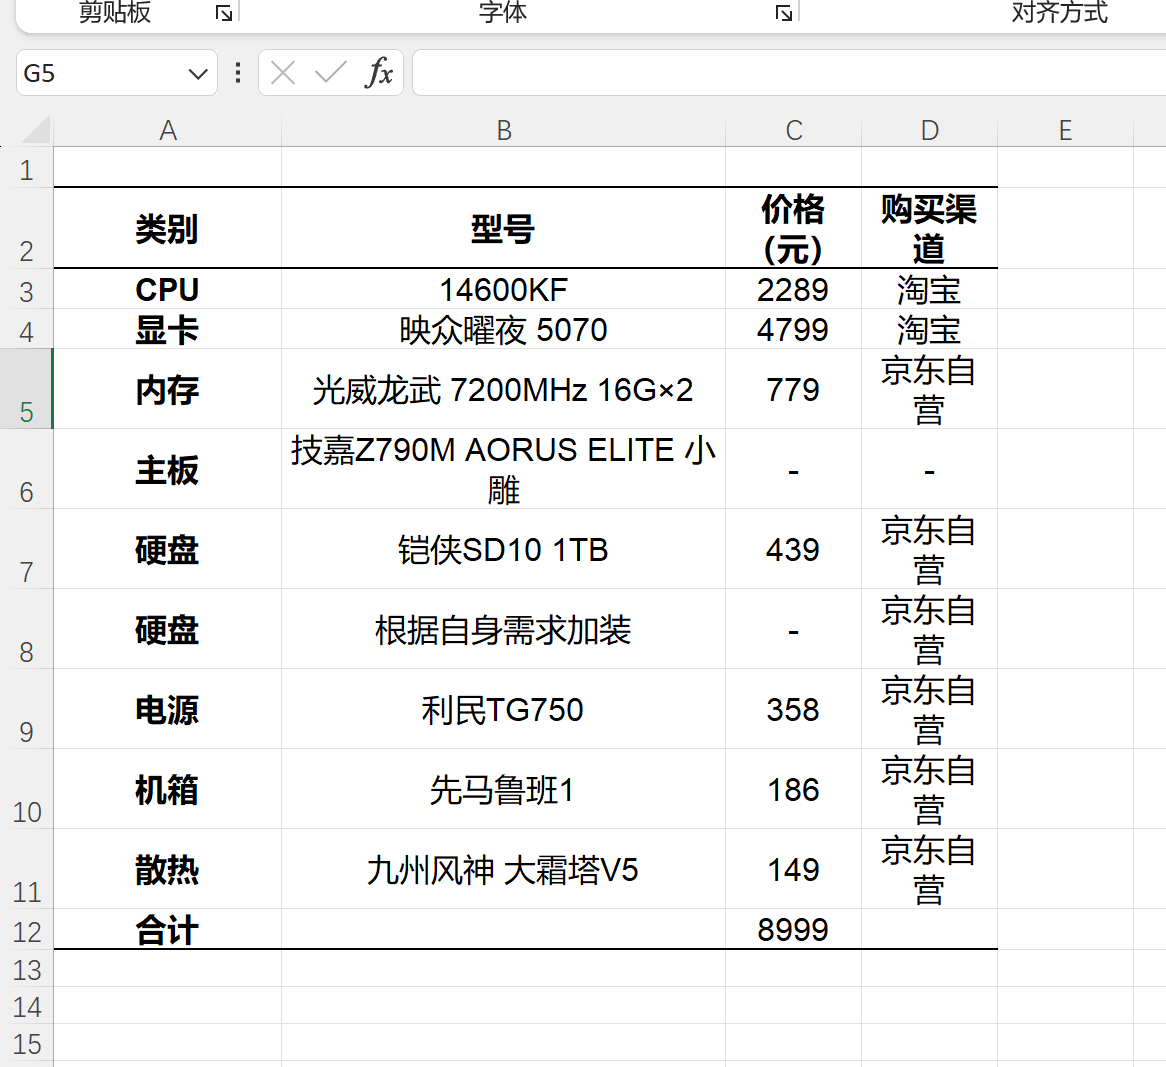Click the 型号 header cell

pos(503,228)
